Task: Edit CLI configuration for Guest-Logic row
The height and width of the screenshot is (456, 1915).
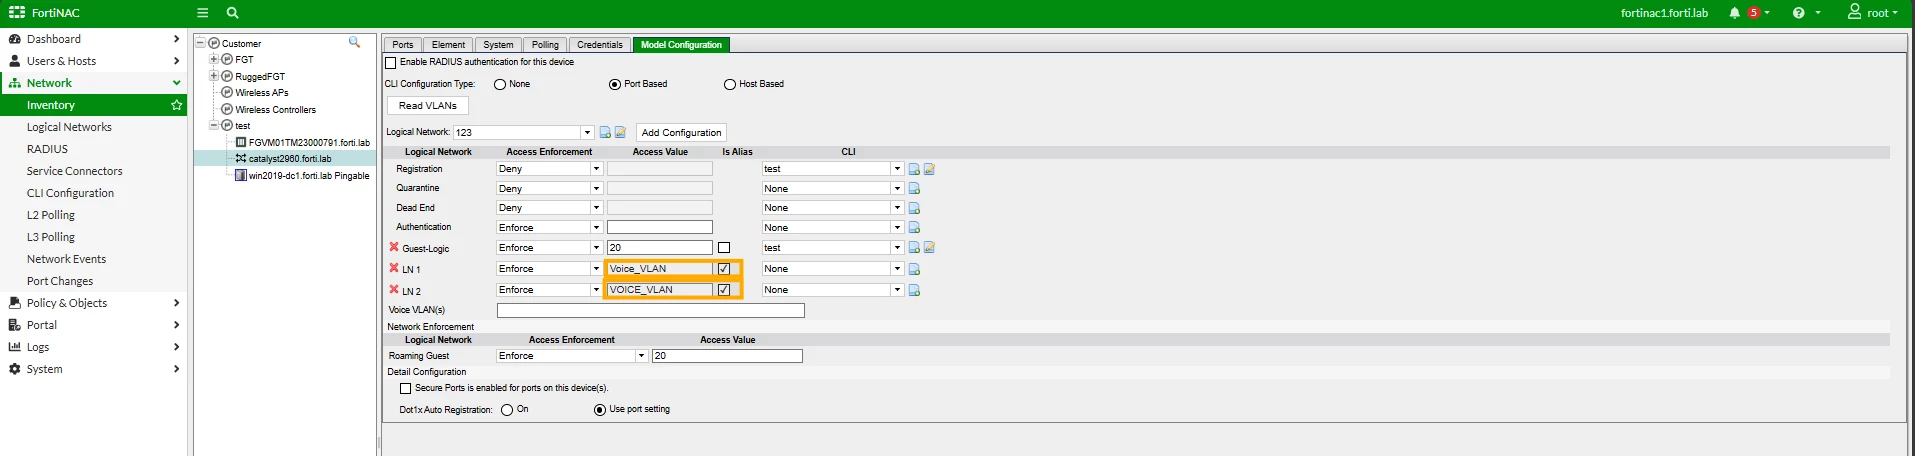Action: (x=929, y=247)
